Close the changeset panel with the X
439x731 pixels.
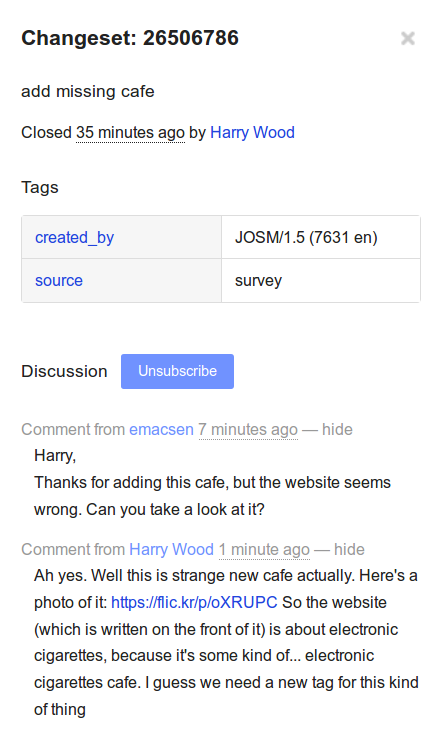coord(408,38)
